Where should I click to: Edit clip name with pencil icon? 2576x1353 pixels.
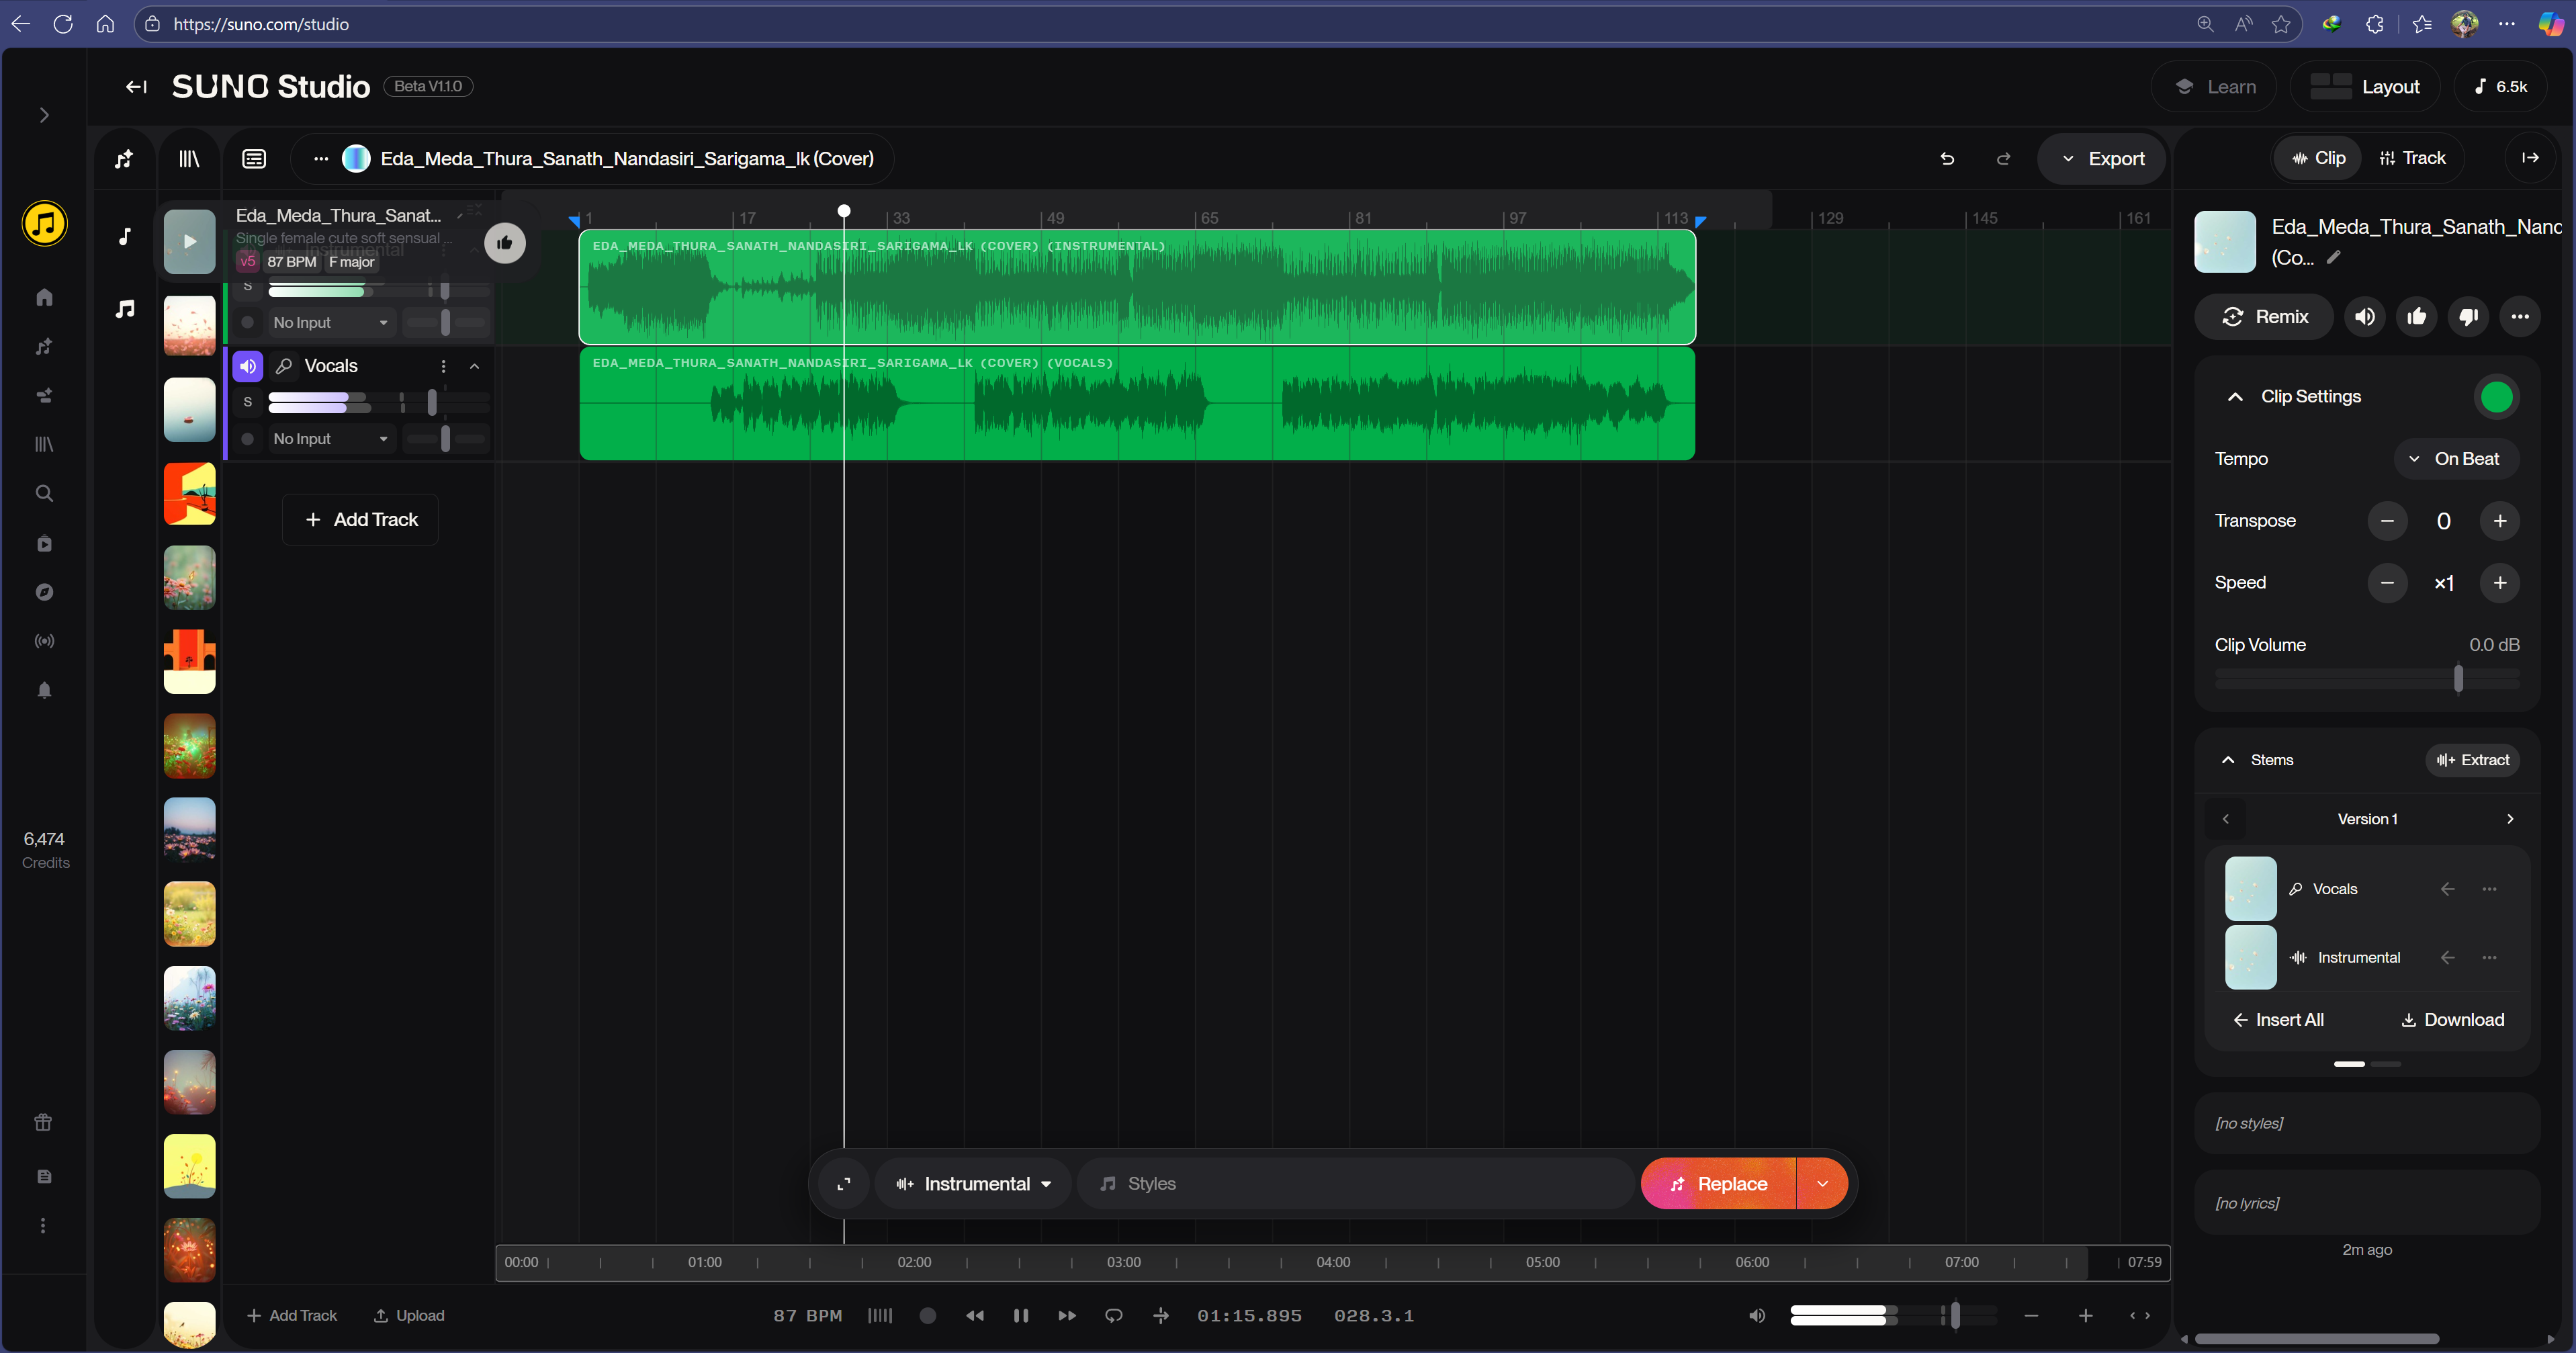click(2334, 257)
